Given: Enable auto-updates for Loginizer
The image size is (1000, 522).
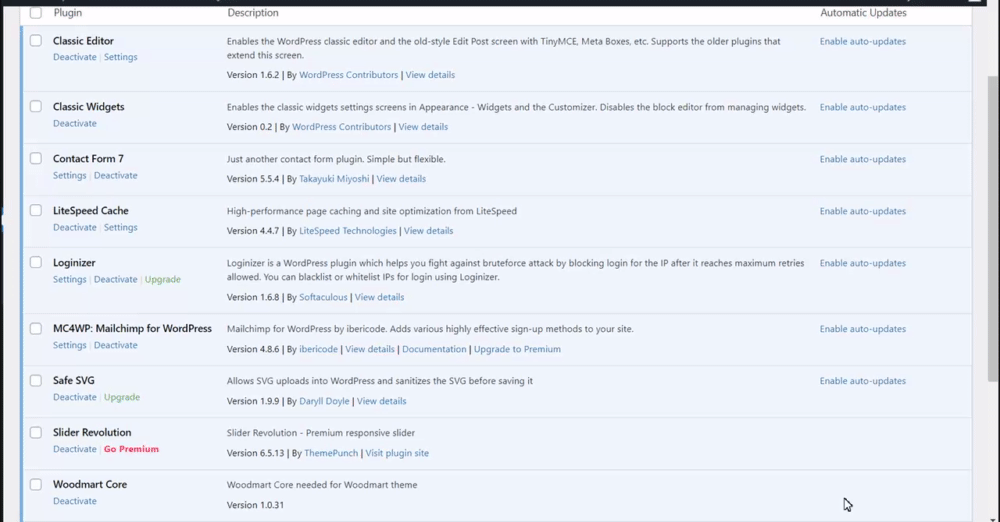Looking at the screenshot, I should (x=862, y=263).
